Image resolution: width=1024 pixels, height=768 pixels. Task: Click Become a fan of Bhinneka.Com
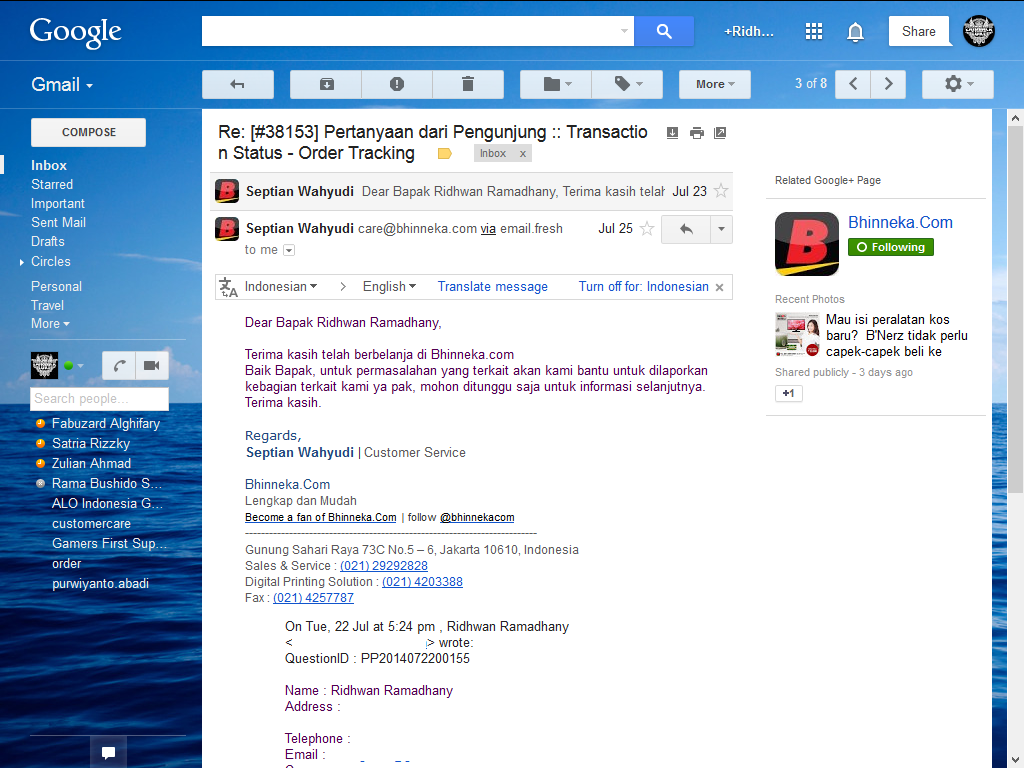click(321, 517)
